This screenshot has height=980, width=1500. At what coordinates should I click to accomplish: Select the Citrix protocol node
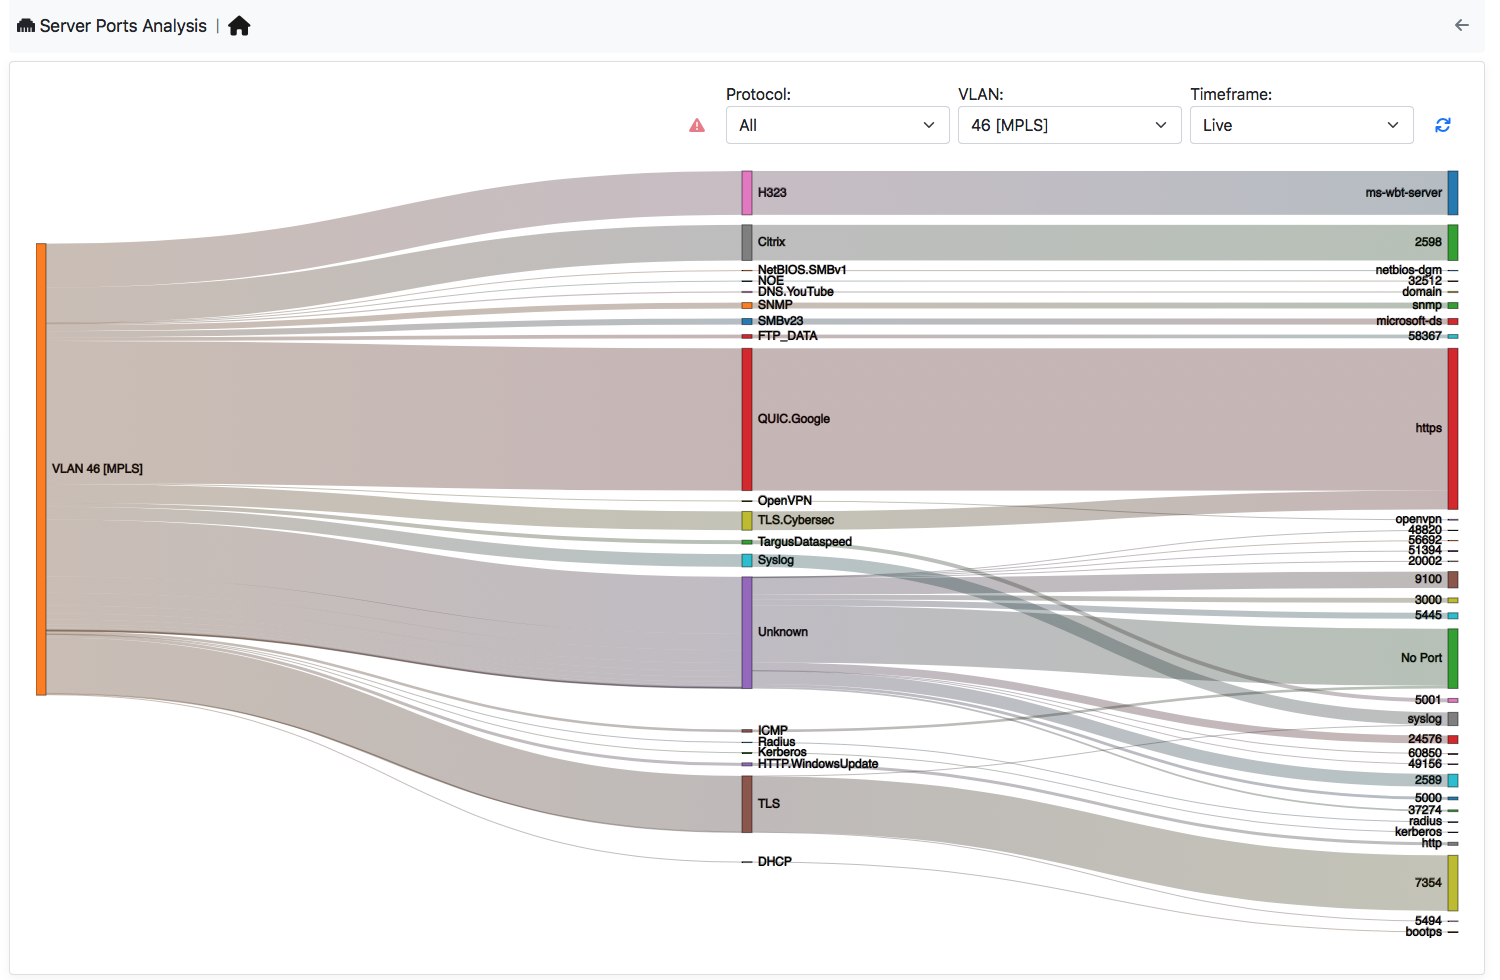click(745, 241)
